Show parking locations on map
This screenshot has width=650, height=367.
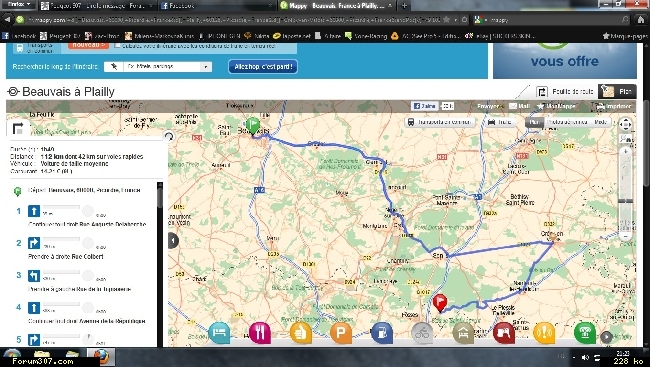point(341,333)
